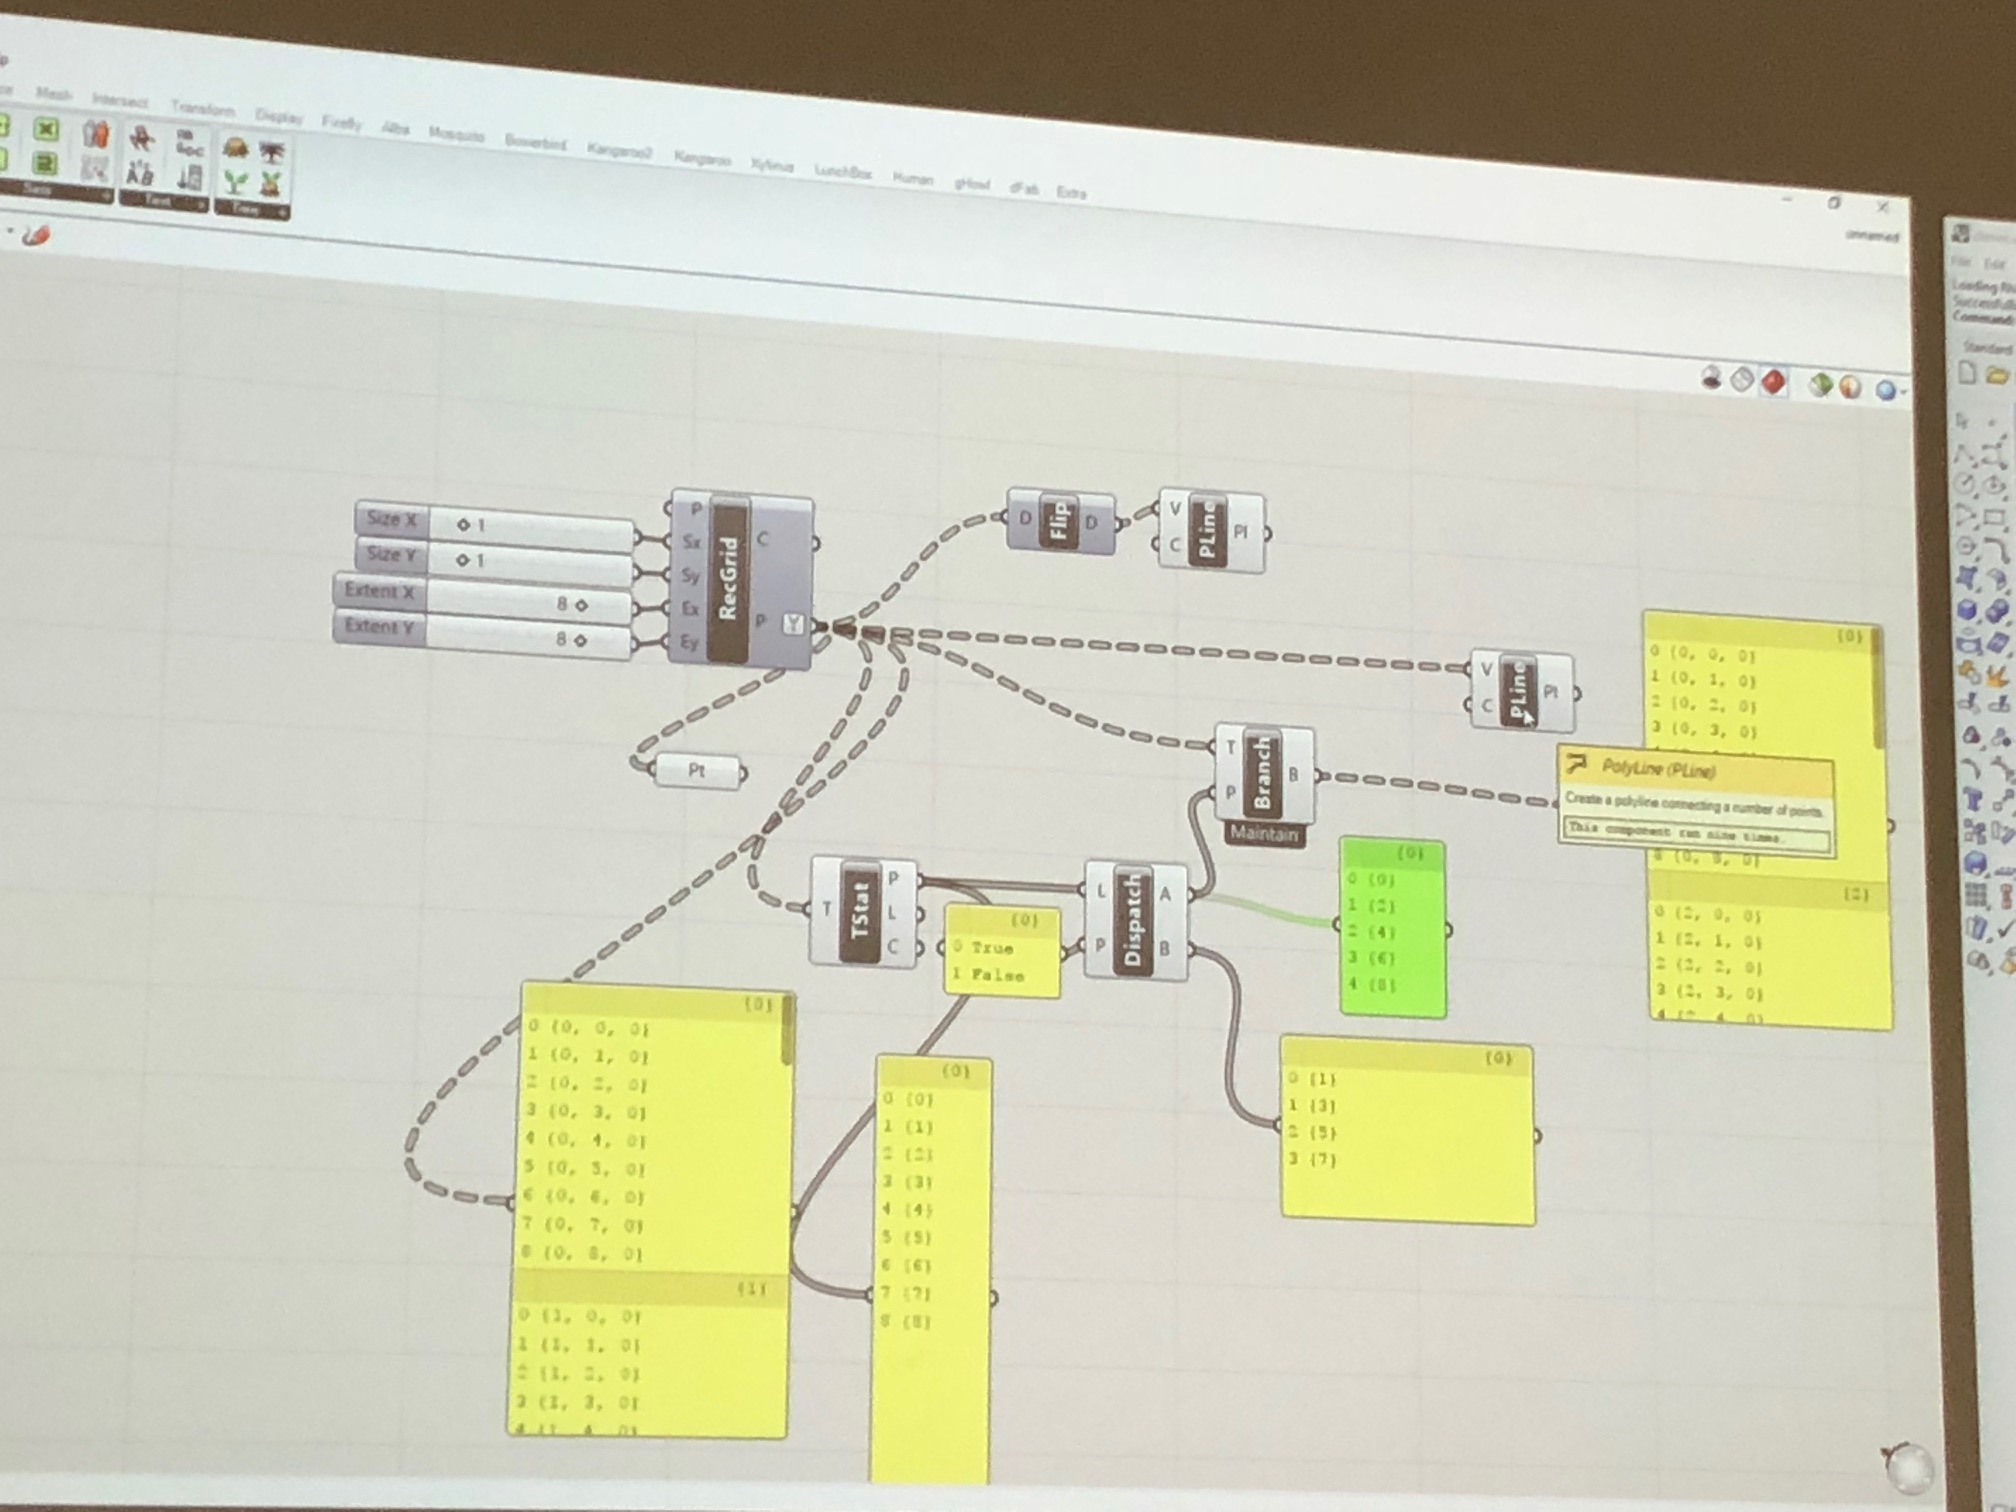Click the wireframe preview icon

point(1742,380)
